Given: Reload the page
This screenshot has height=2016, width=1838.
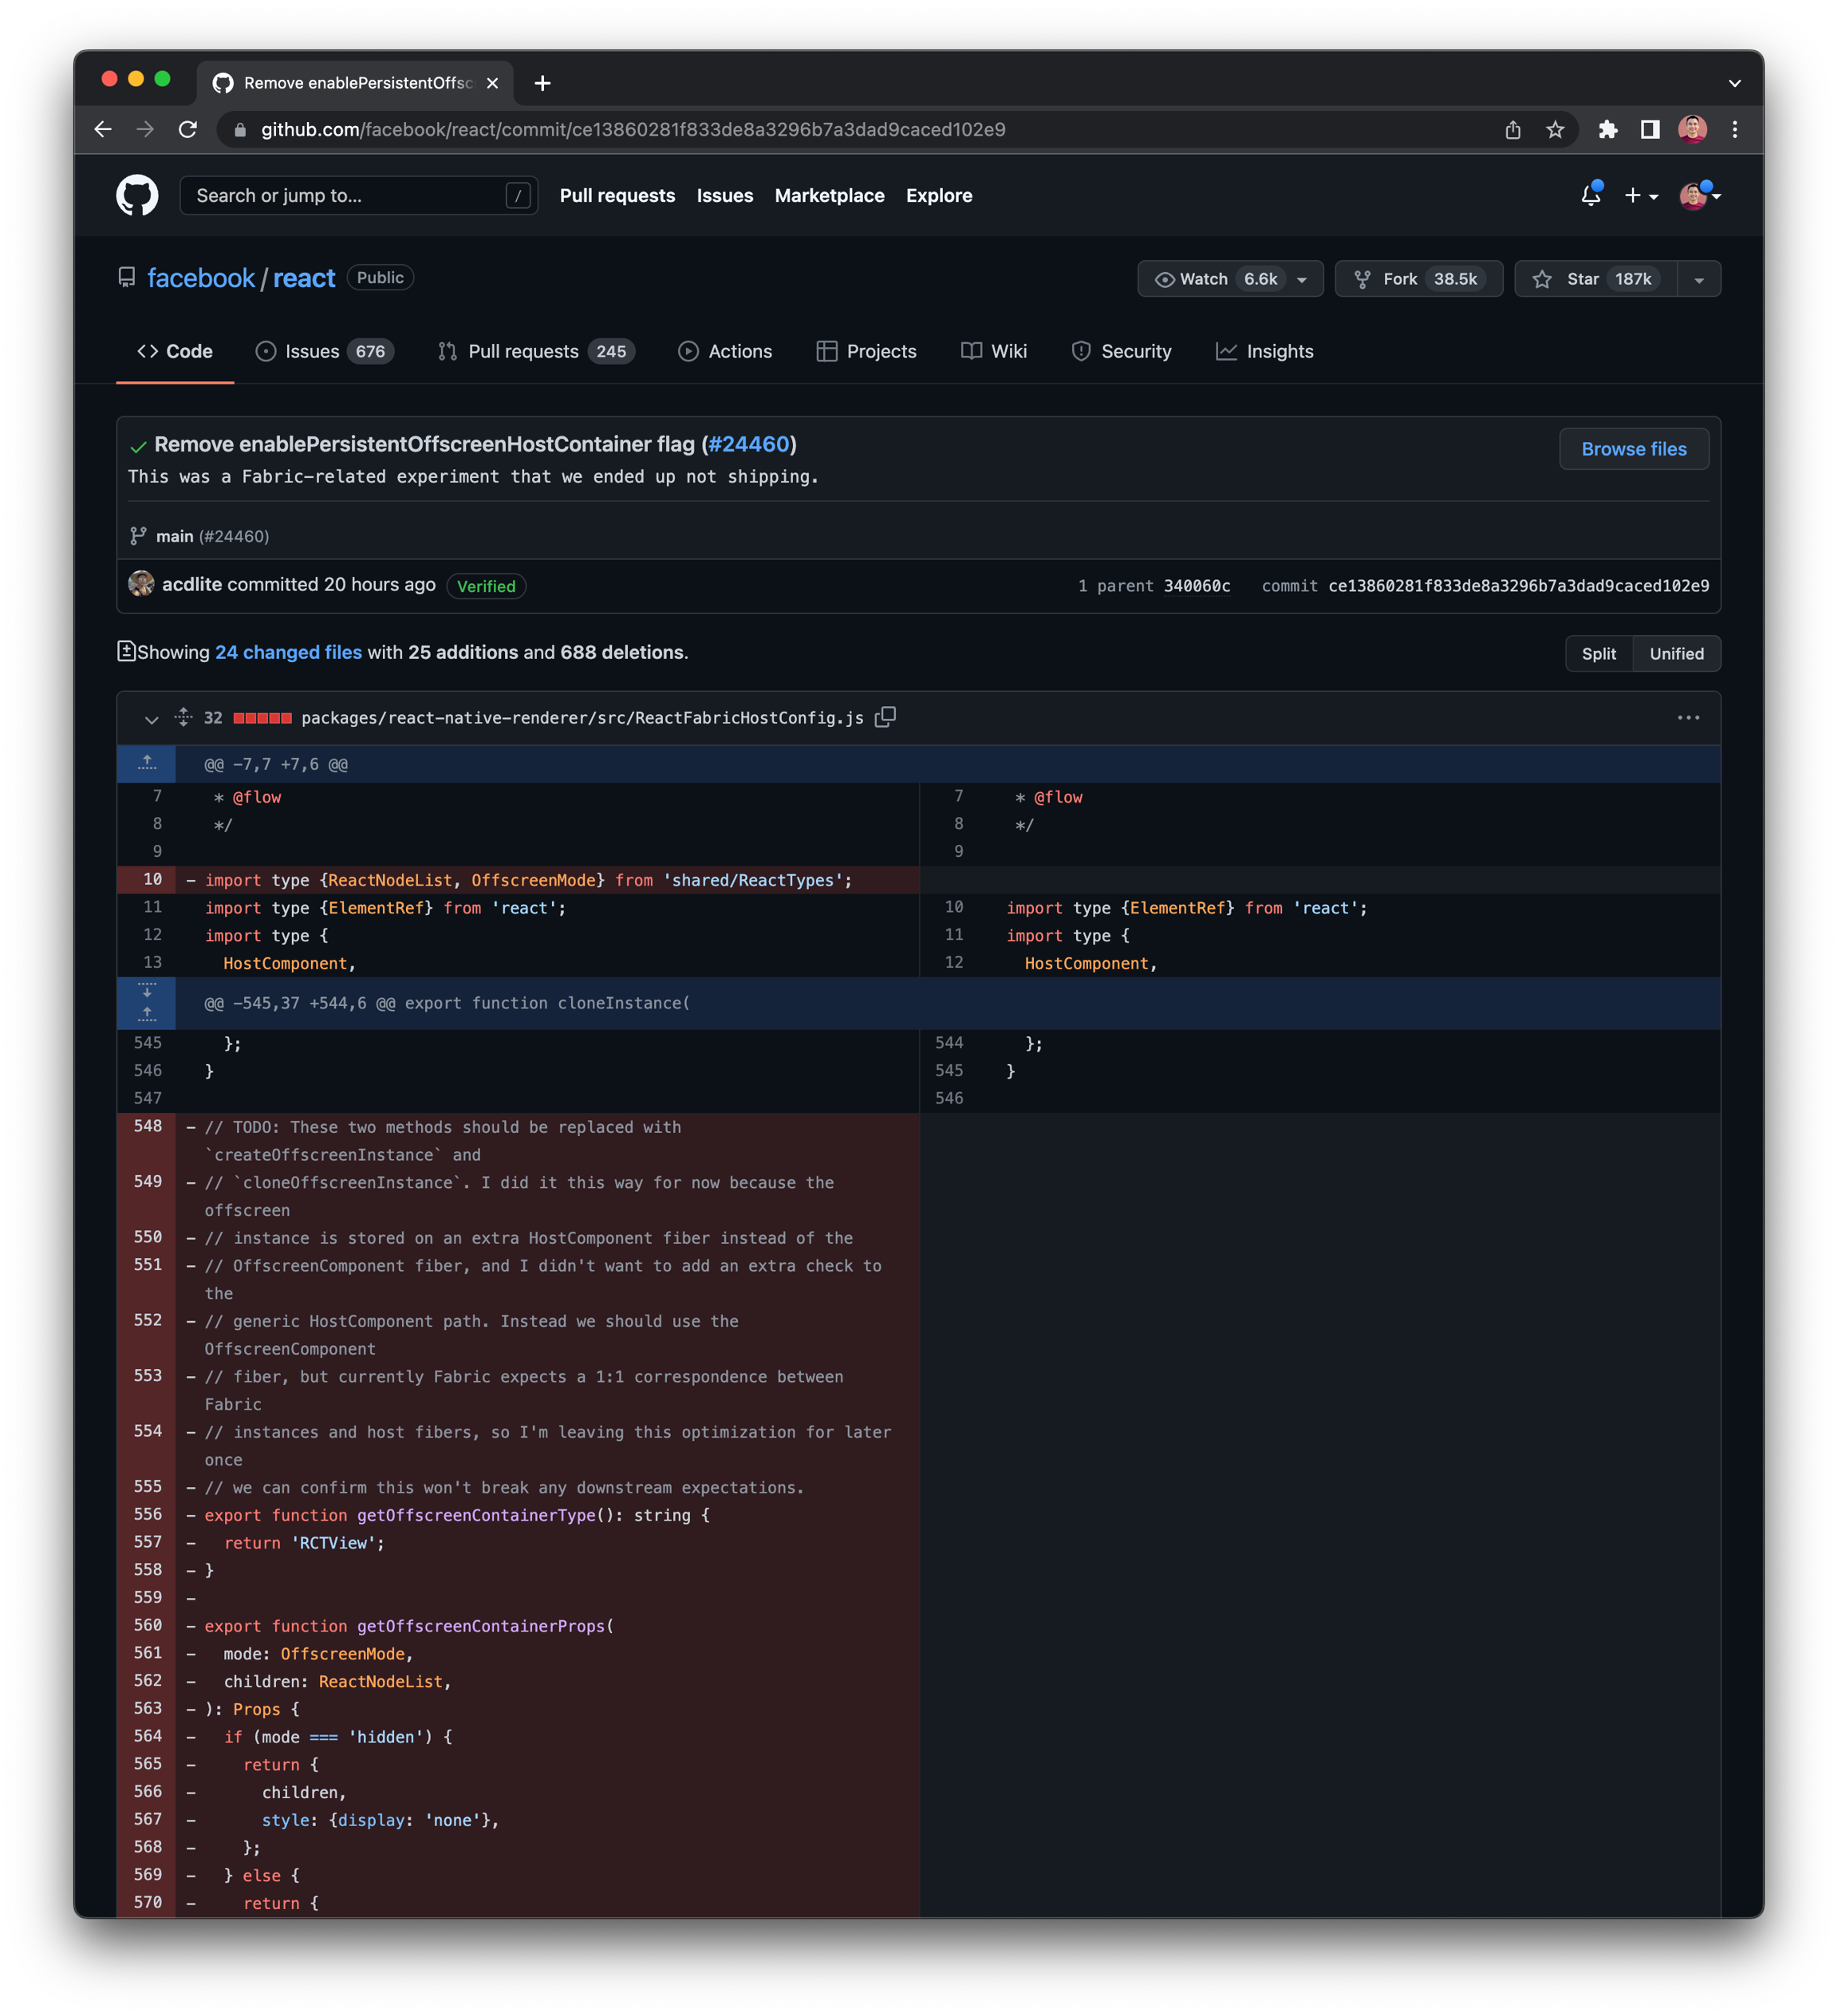Looking at the screenshot, I should click(x=188, y=130).
